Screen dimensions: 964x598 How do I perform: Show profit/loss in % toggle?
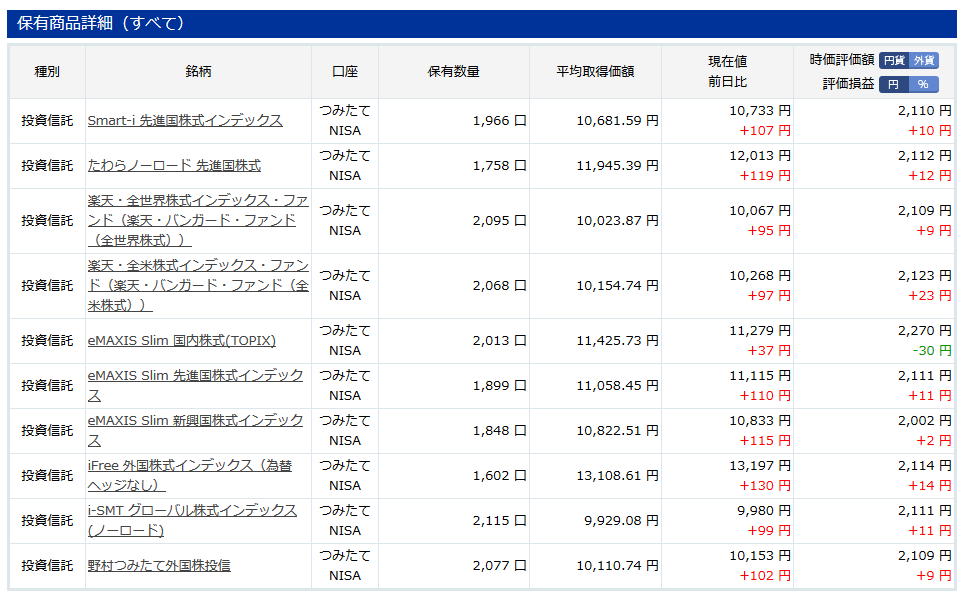(923, 84)
